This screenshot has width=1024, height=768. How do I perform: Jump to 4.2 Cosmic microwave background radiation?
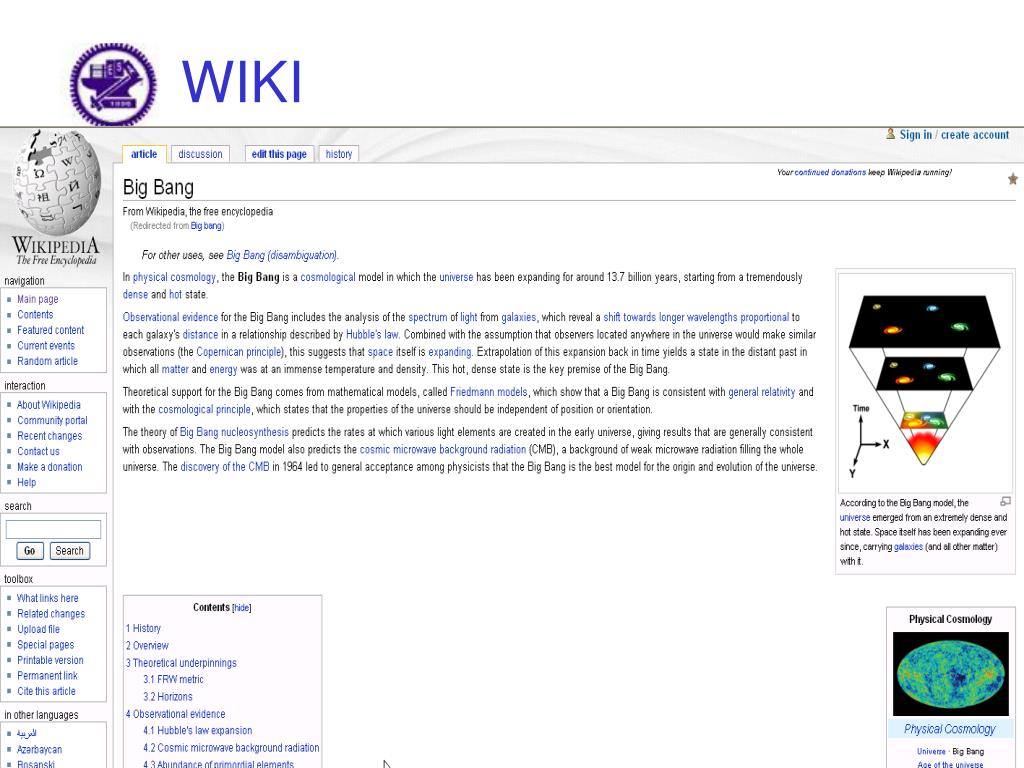point(231,748)
